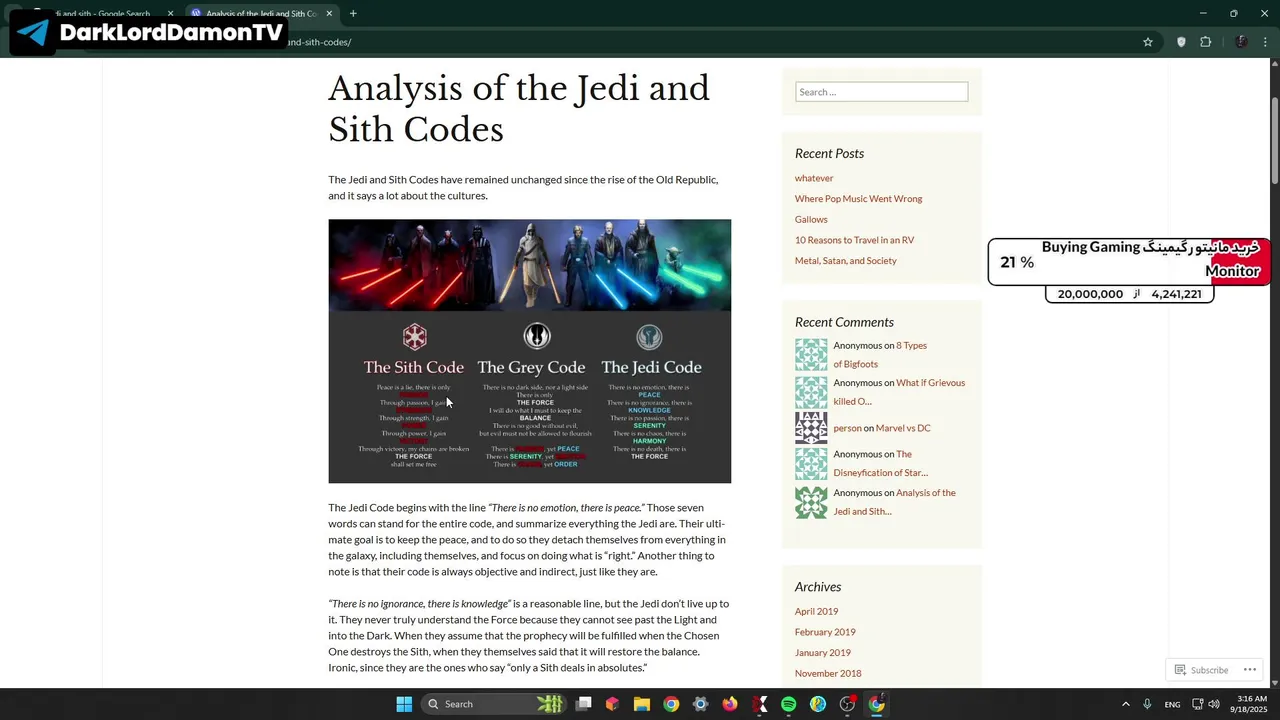
Task: Open the April 2019 archive
Action: tap(816, 612)
